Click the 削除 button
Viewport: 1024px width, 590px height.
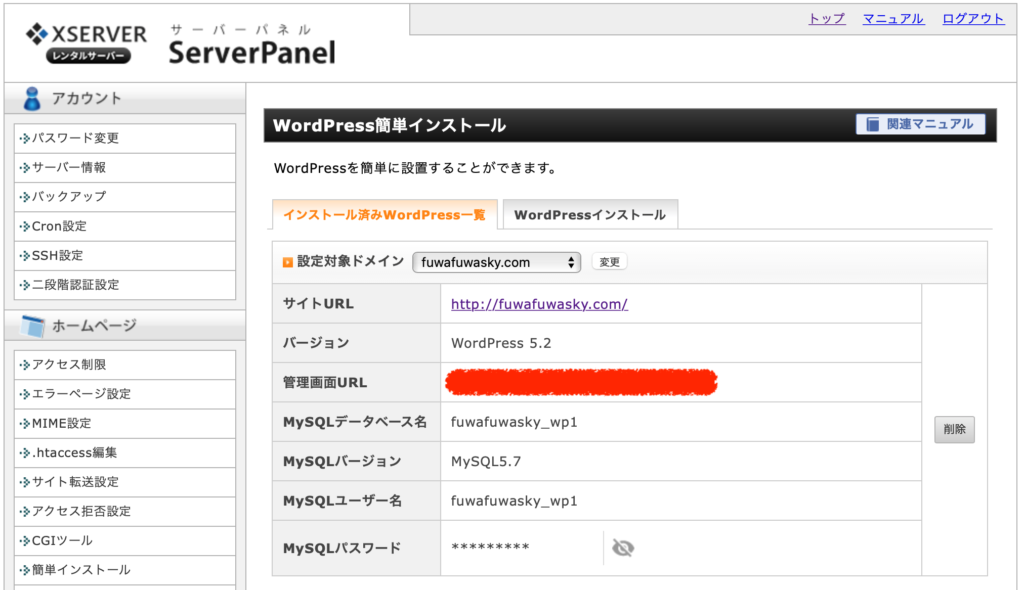[954, 429]
